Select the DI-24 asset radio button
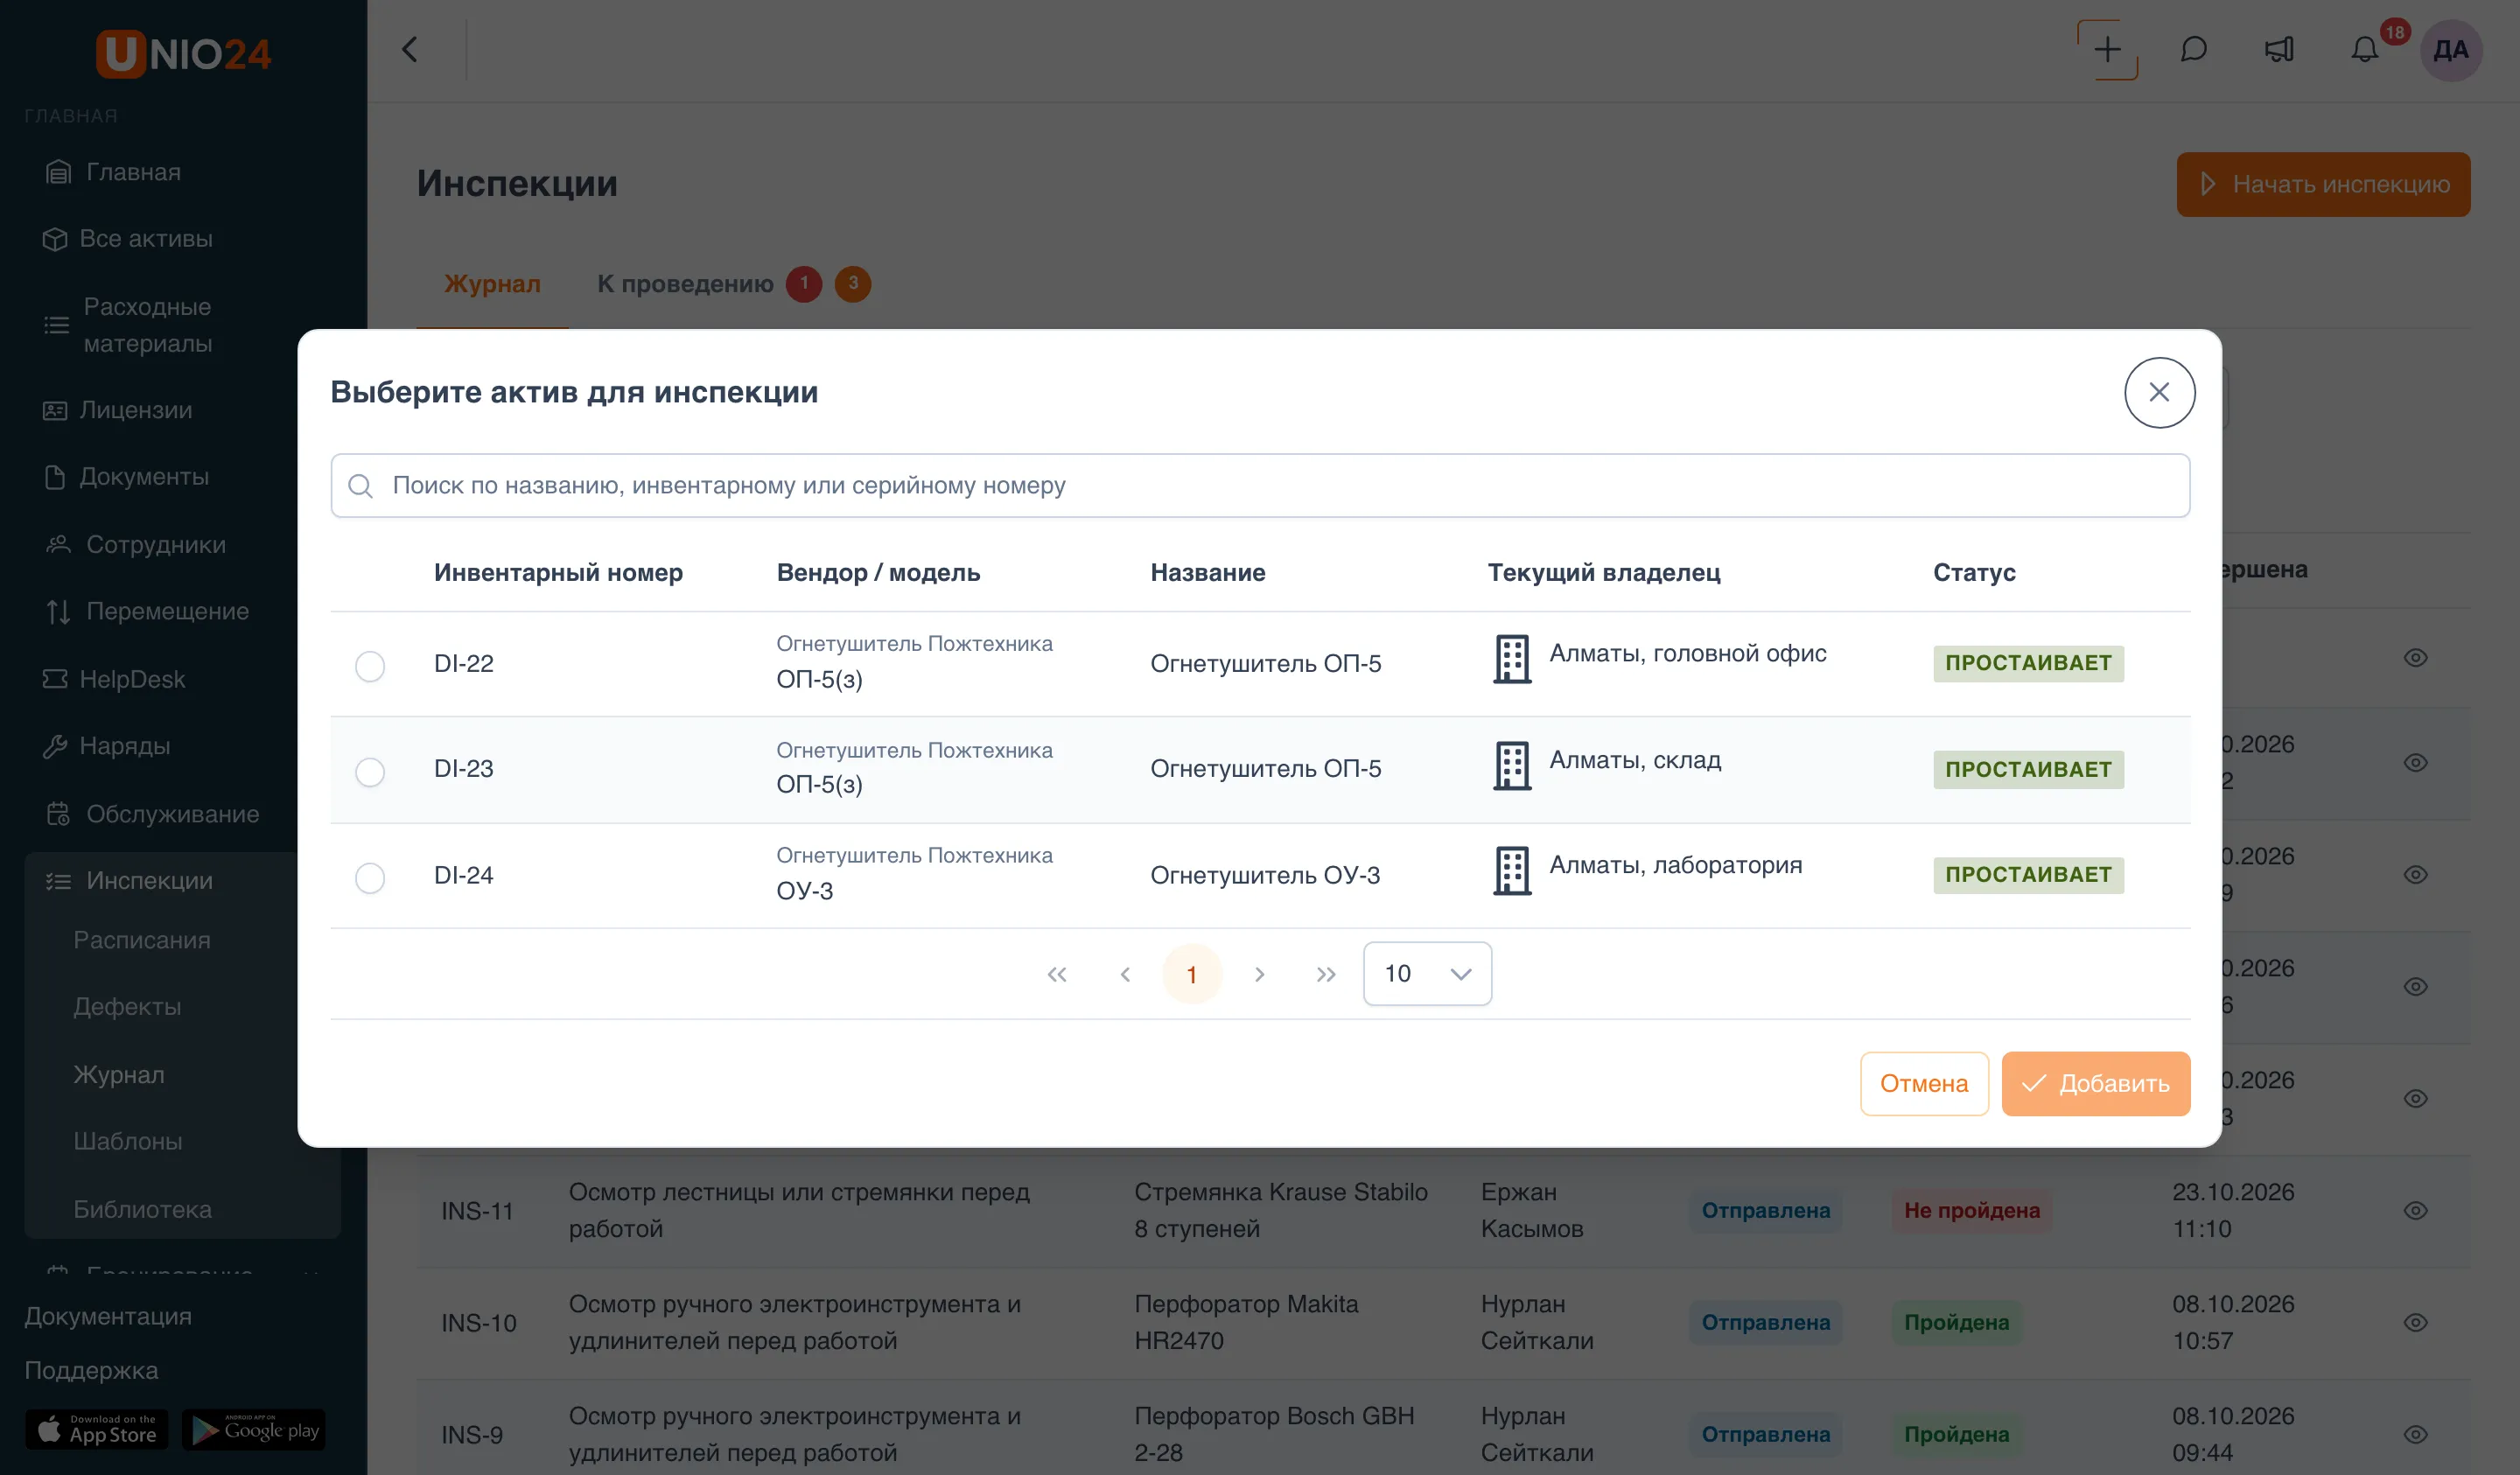This screenshot has height=1475, width=2520. [370, 877]
